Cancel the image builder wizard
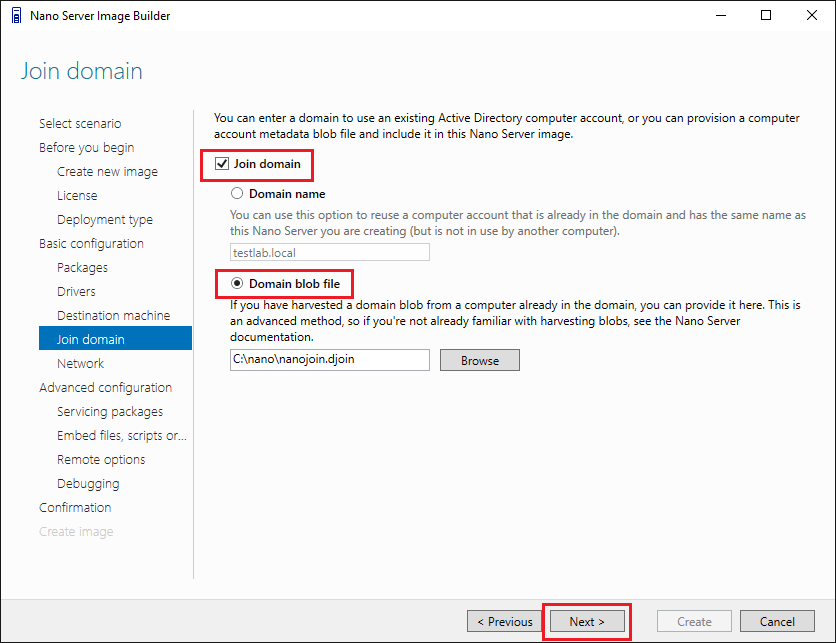This screenshot has height=643, width=836. coord(777,621)
